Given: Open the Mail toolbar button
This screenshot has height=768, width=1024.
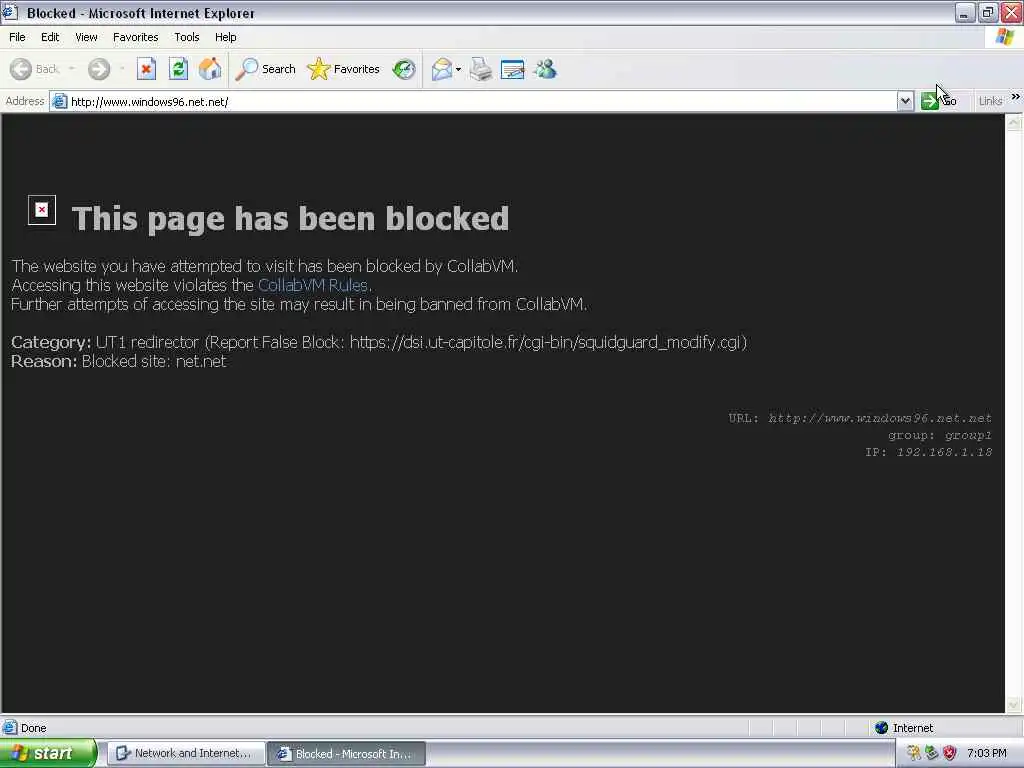Looking at the screenshot, I should (442, 69).
